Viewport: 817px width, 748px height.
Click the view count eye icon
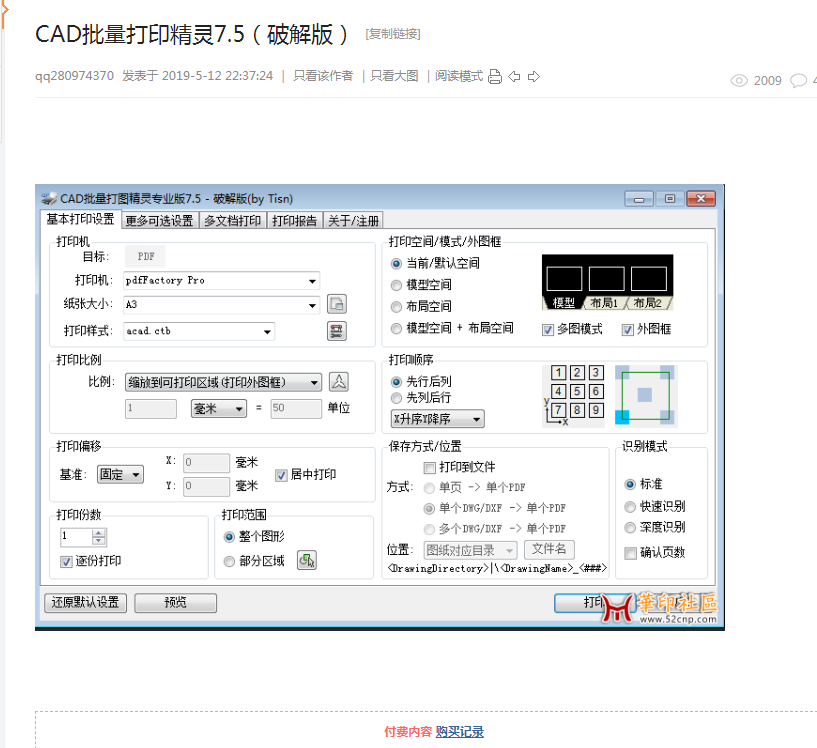pos(739,81)
